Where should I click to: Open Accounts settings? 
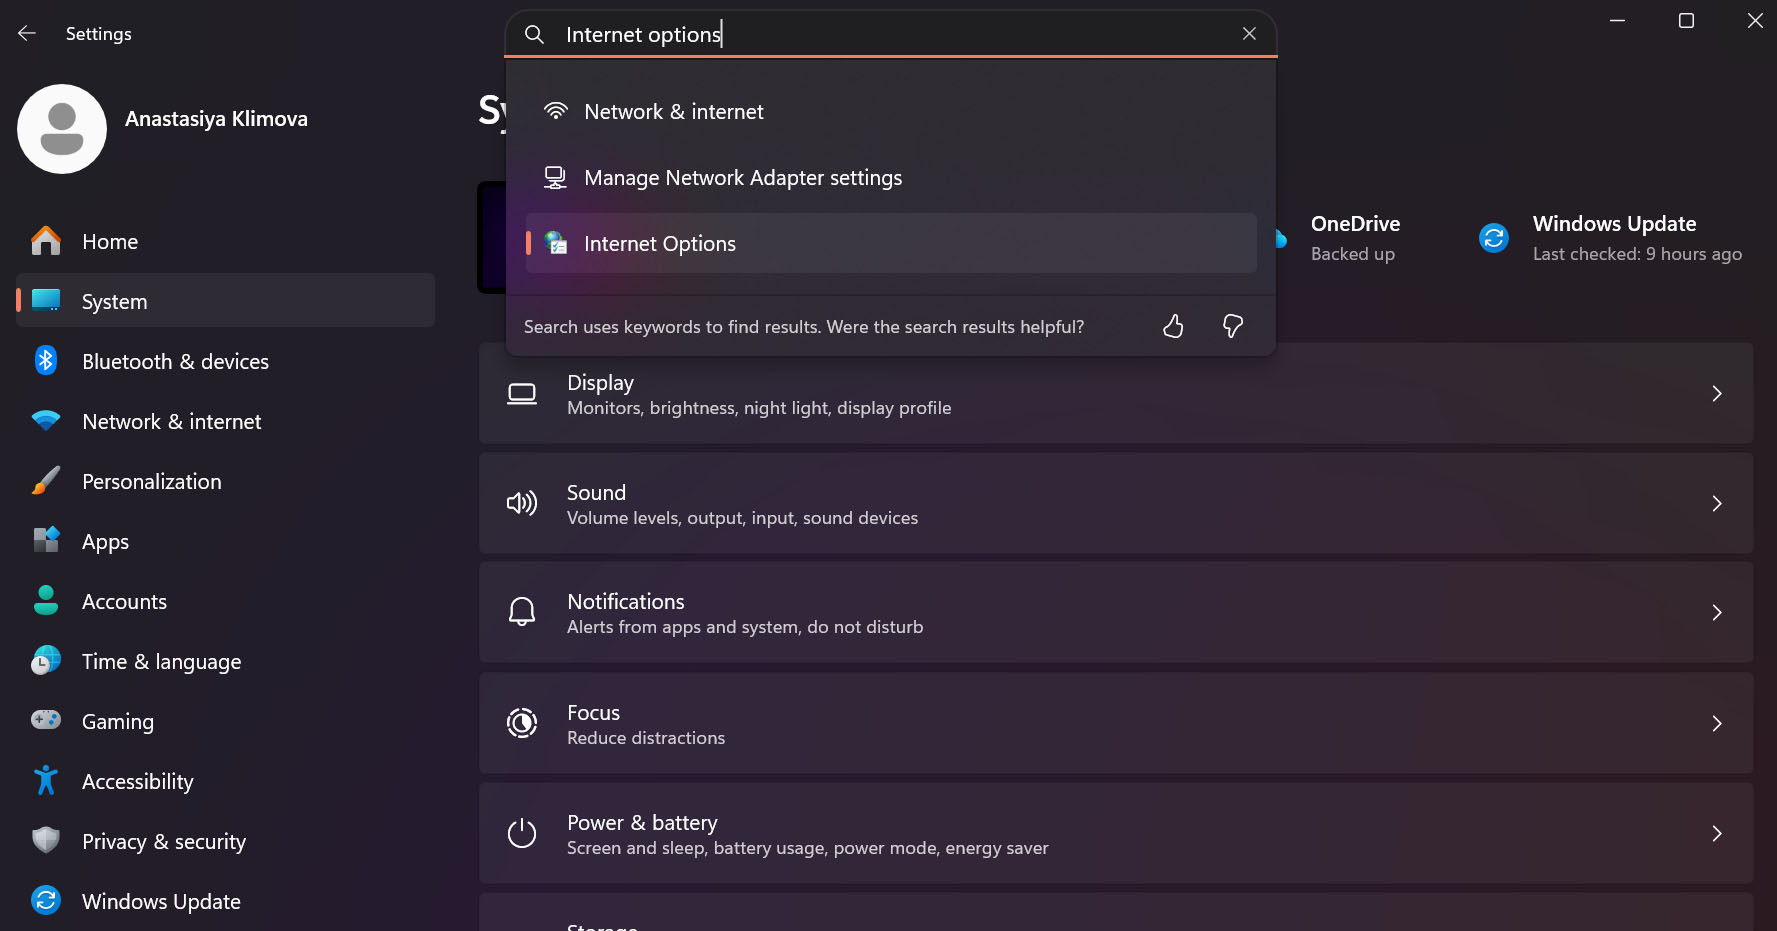pyautogui.click(x=226, y=601)
